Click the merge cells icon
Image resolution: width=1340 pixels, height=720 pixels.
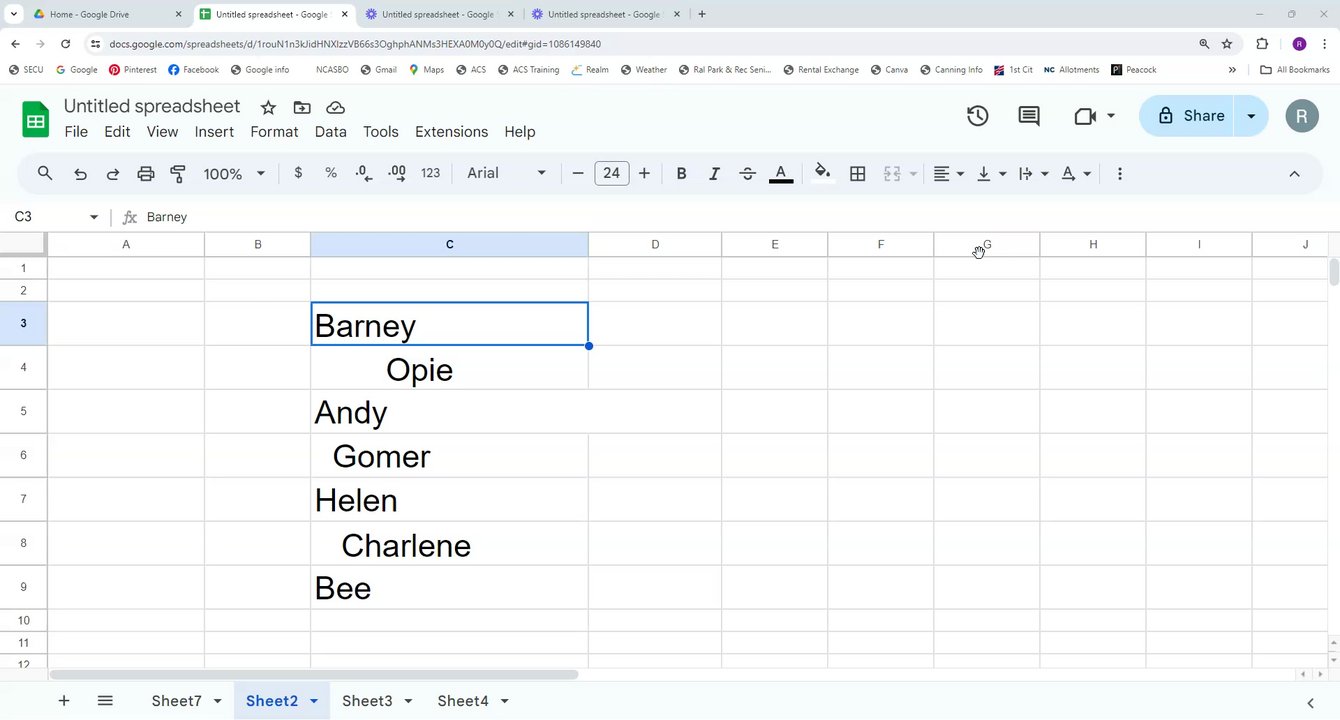(x=893, y=174)
